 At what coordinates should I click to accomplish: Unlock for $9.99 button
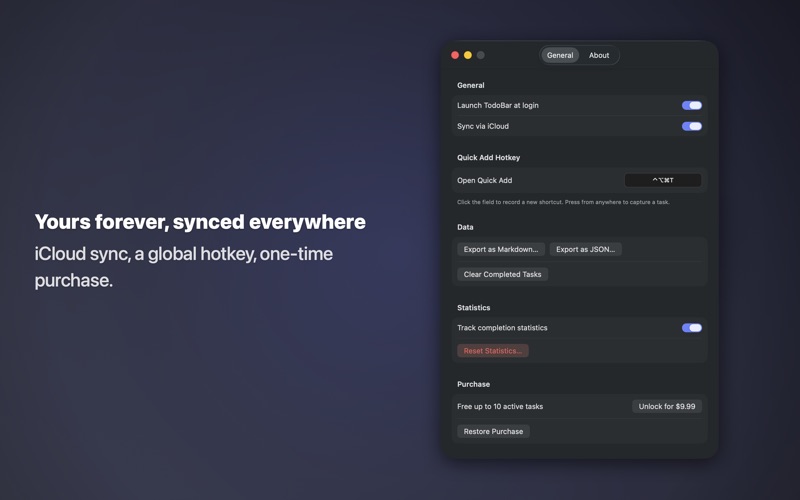point(667,406)
